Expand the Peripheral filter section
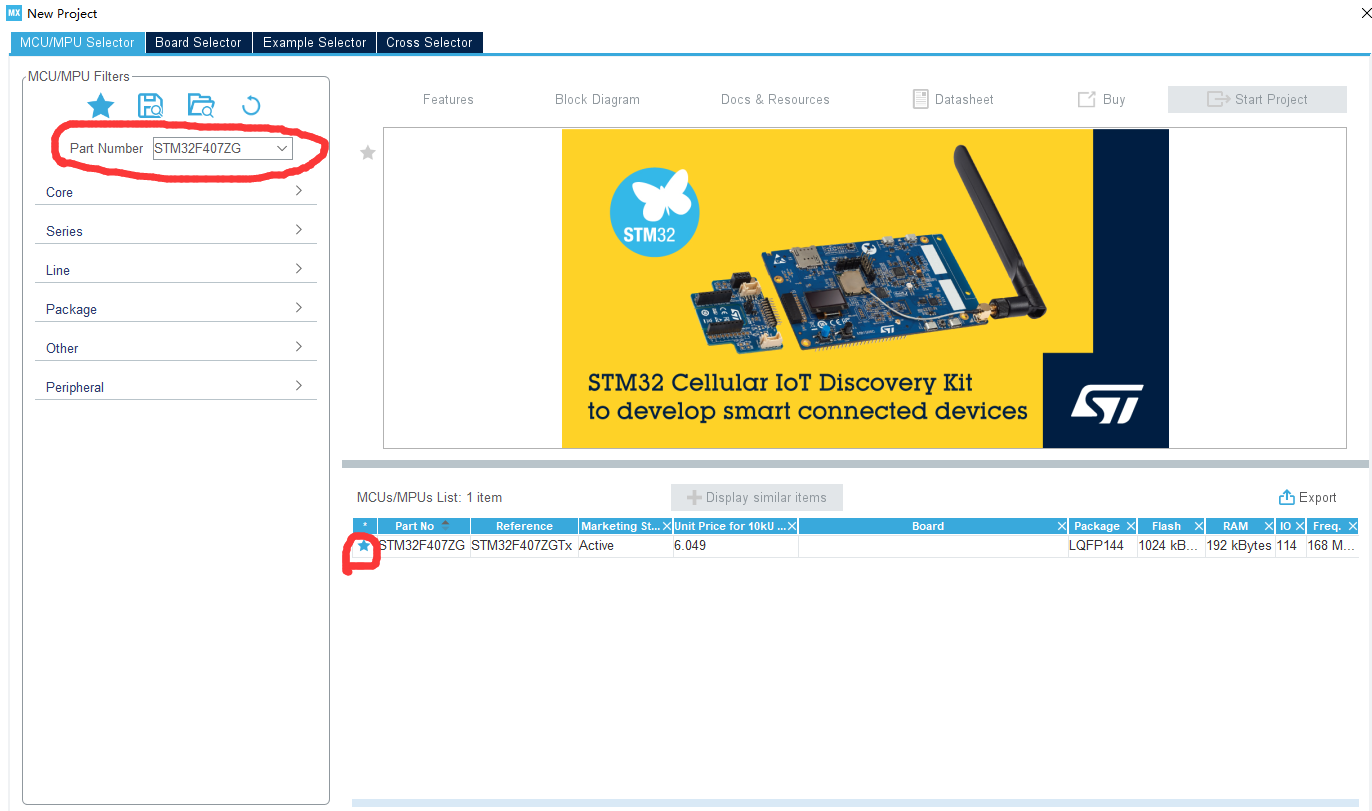This screenshot has height=811, width=1372. pyautogui.click(x=175, y=387)
